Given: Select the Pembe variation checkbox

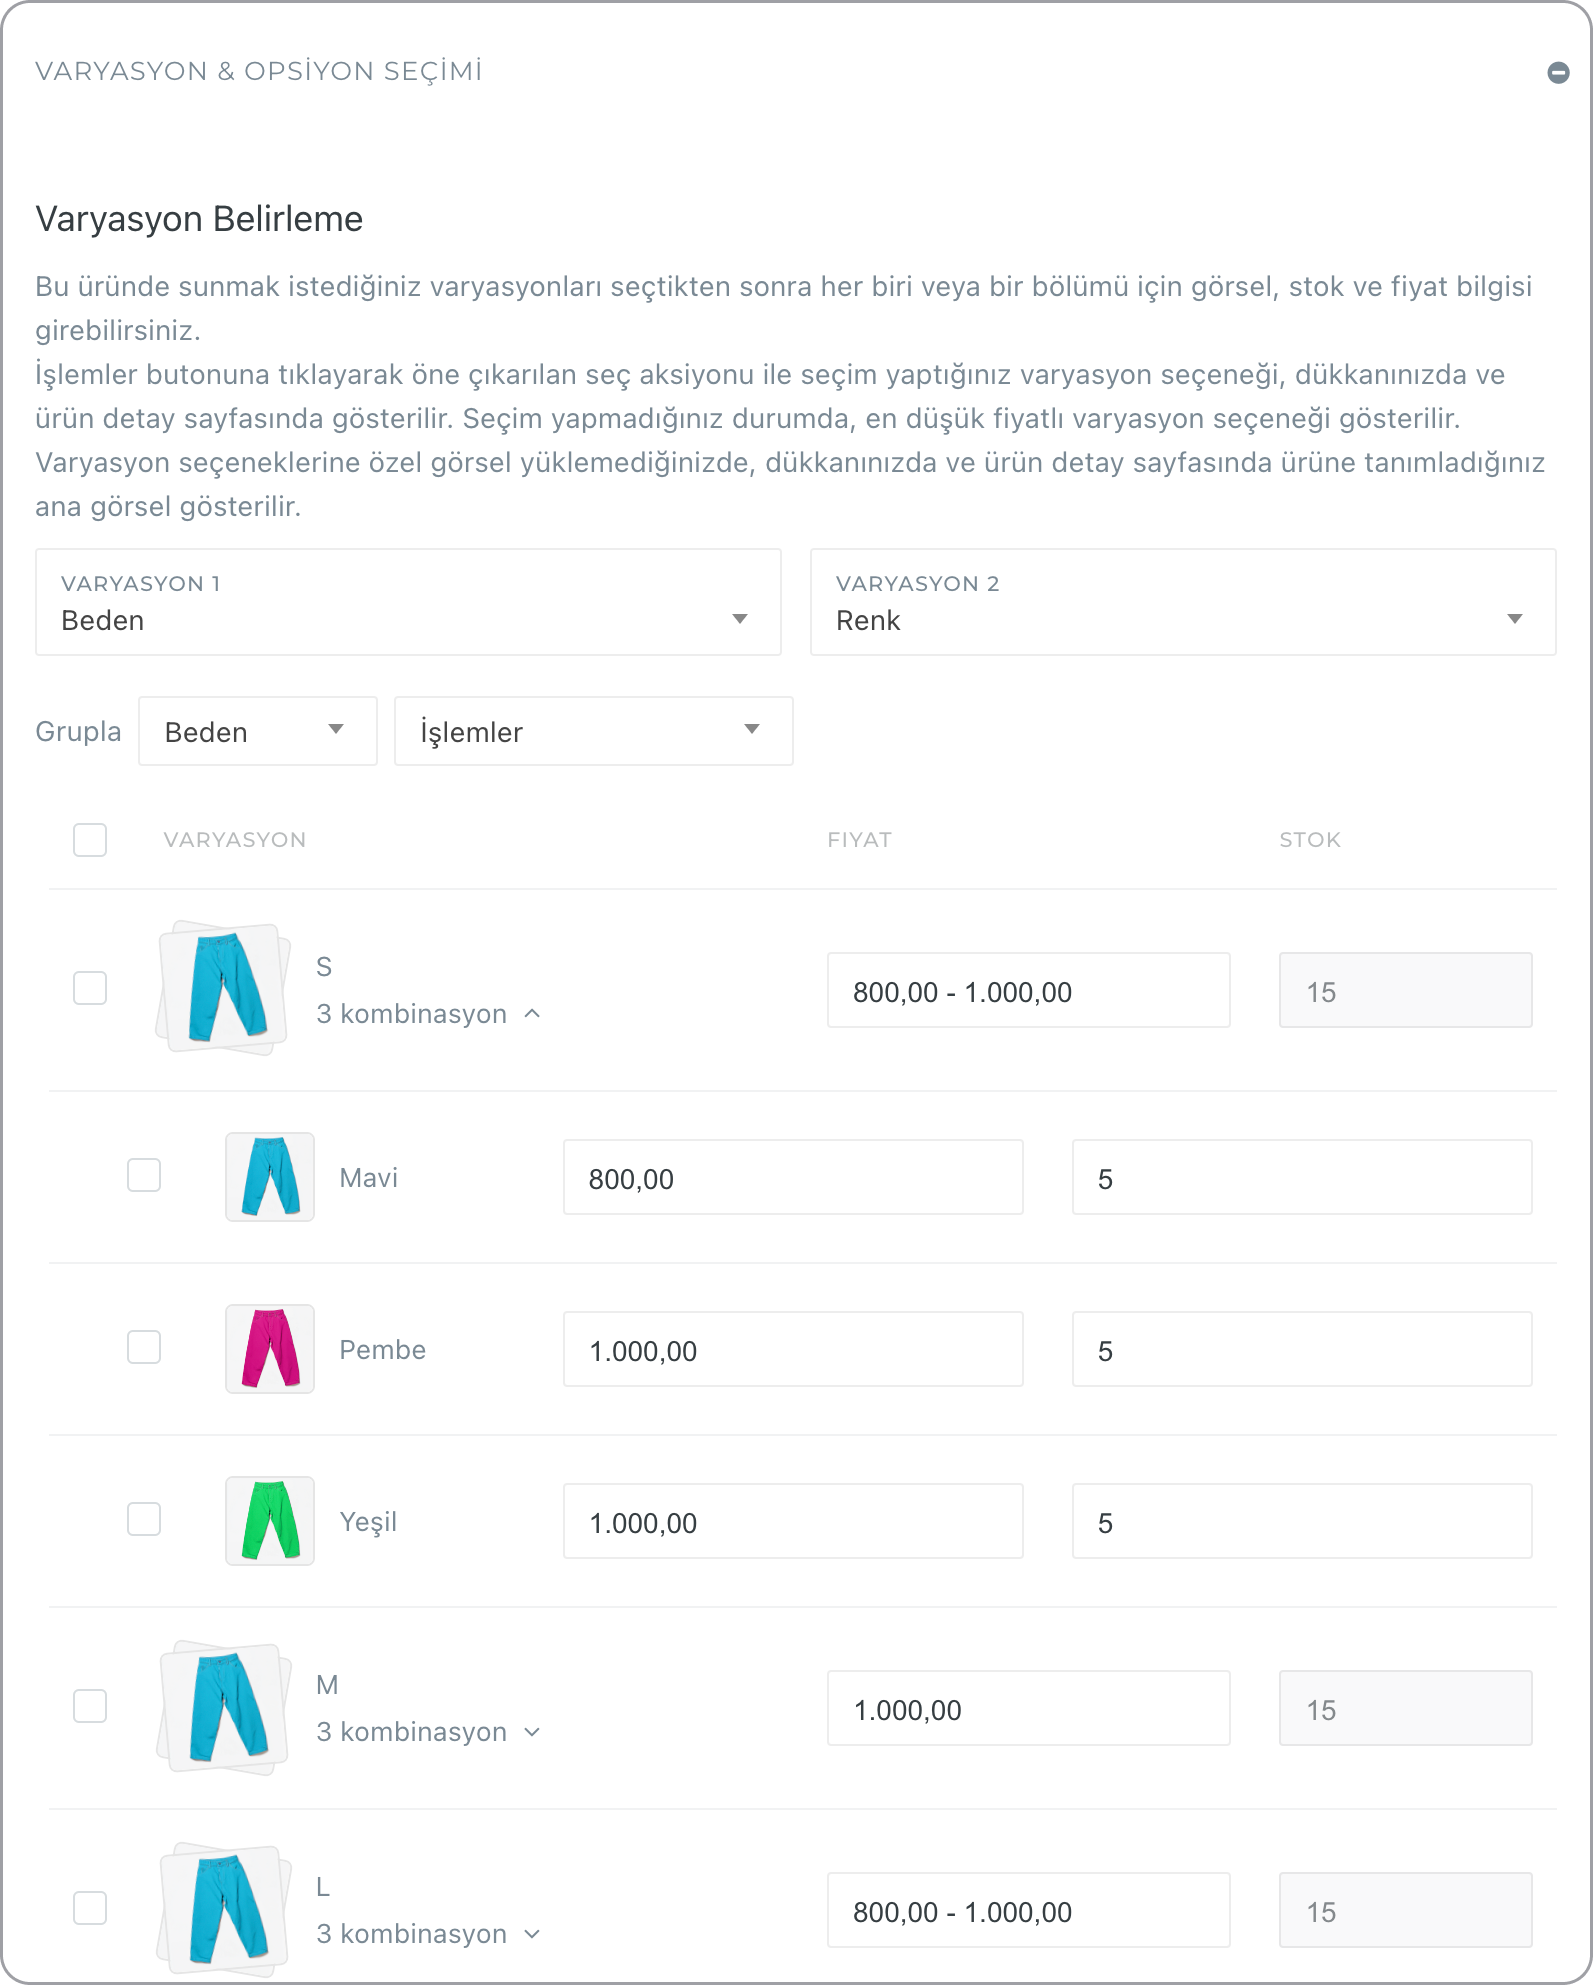Looking at the screenshot, I should [x=144, y=1347].
